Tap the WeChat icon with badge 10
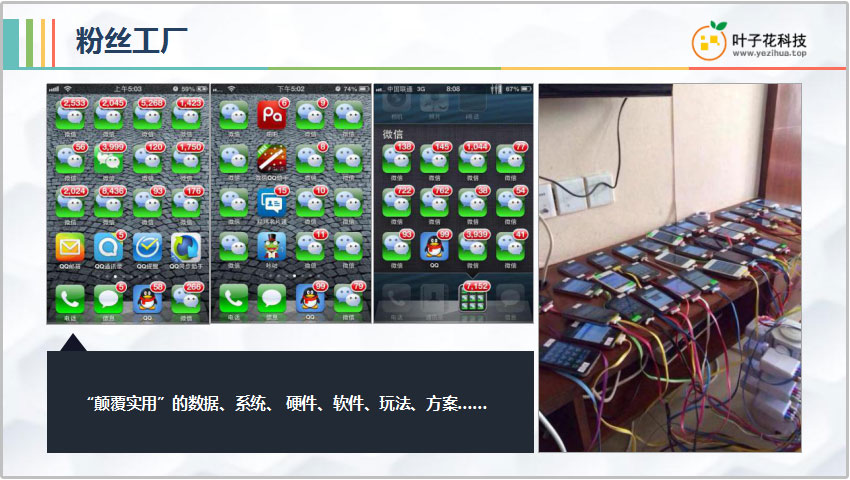The width and height of the screenshot is (850, 480). (x=310, y=203)
